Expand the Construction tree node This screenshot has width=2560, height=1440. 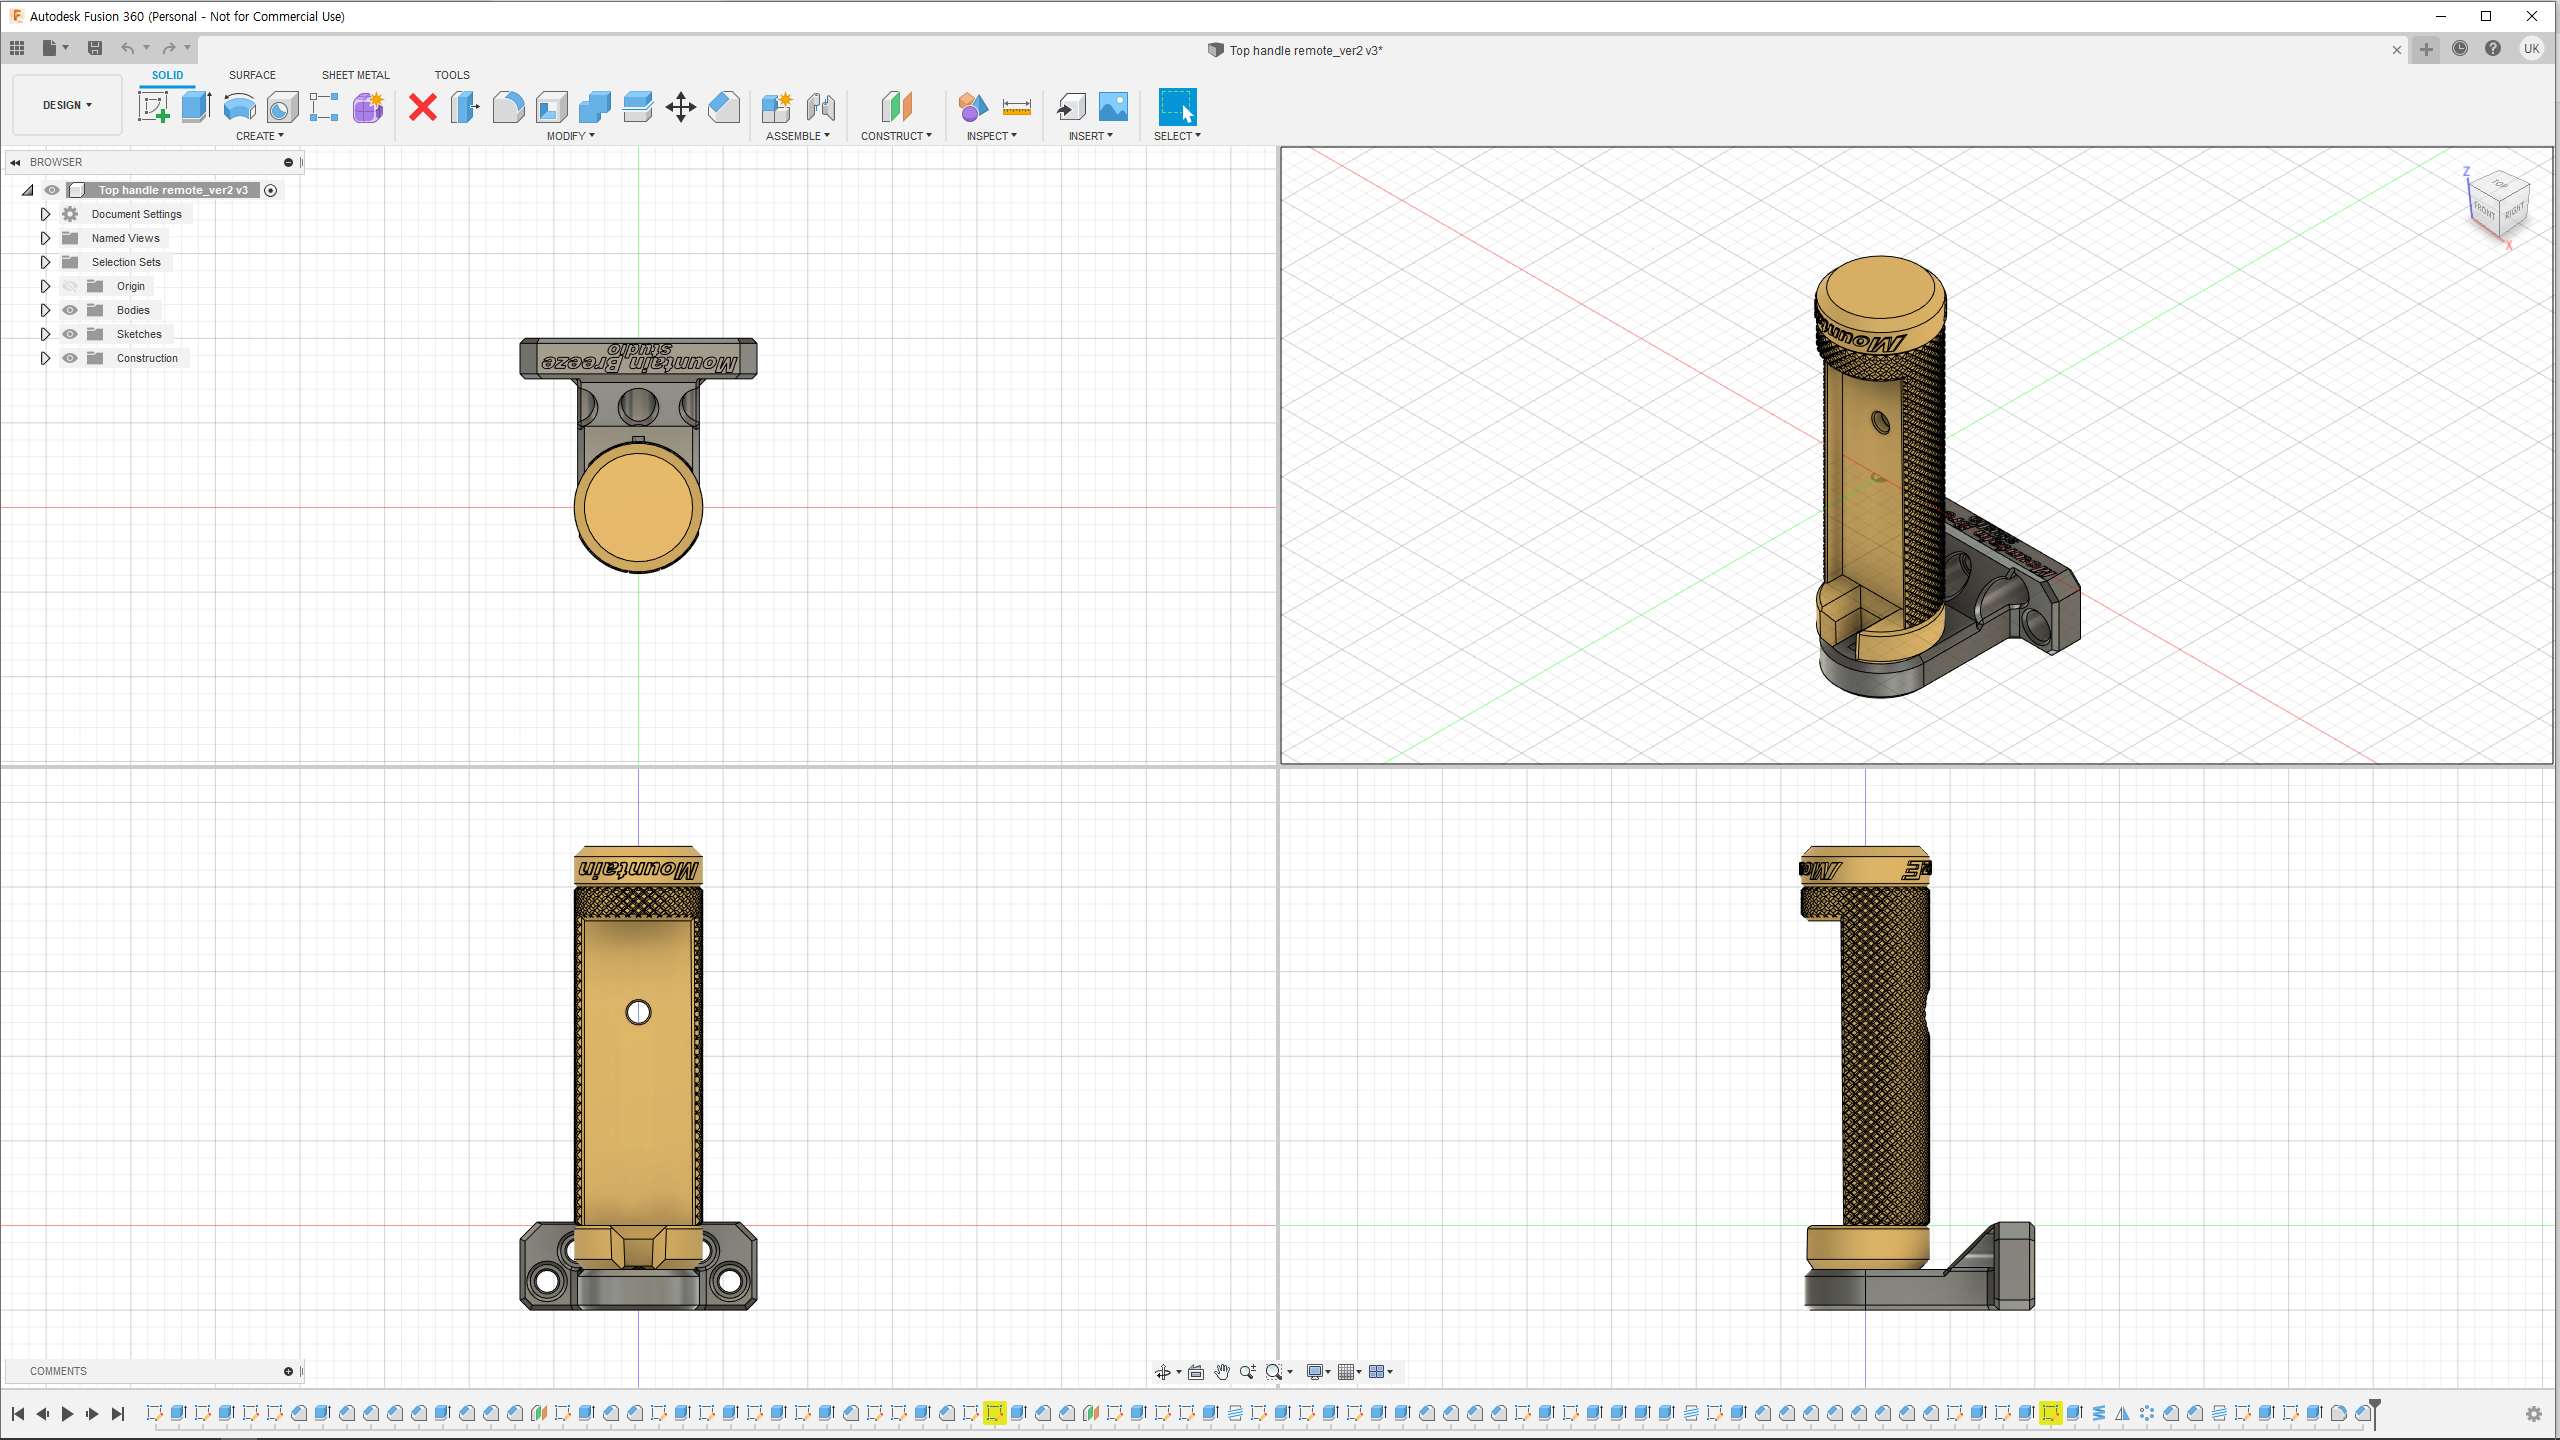click(45, 358)
